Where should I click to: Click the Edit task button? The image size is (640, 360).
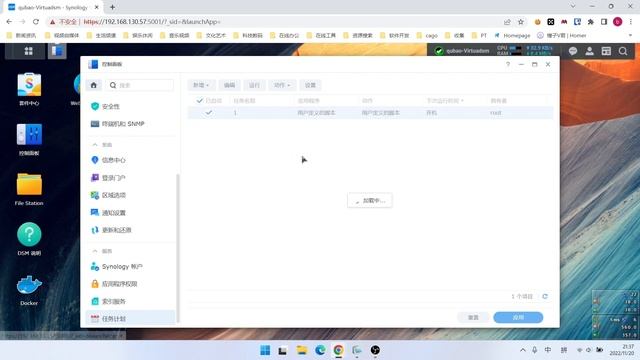[229, 85]
